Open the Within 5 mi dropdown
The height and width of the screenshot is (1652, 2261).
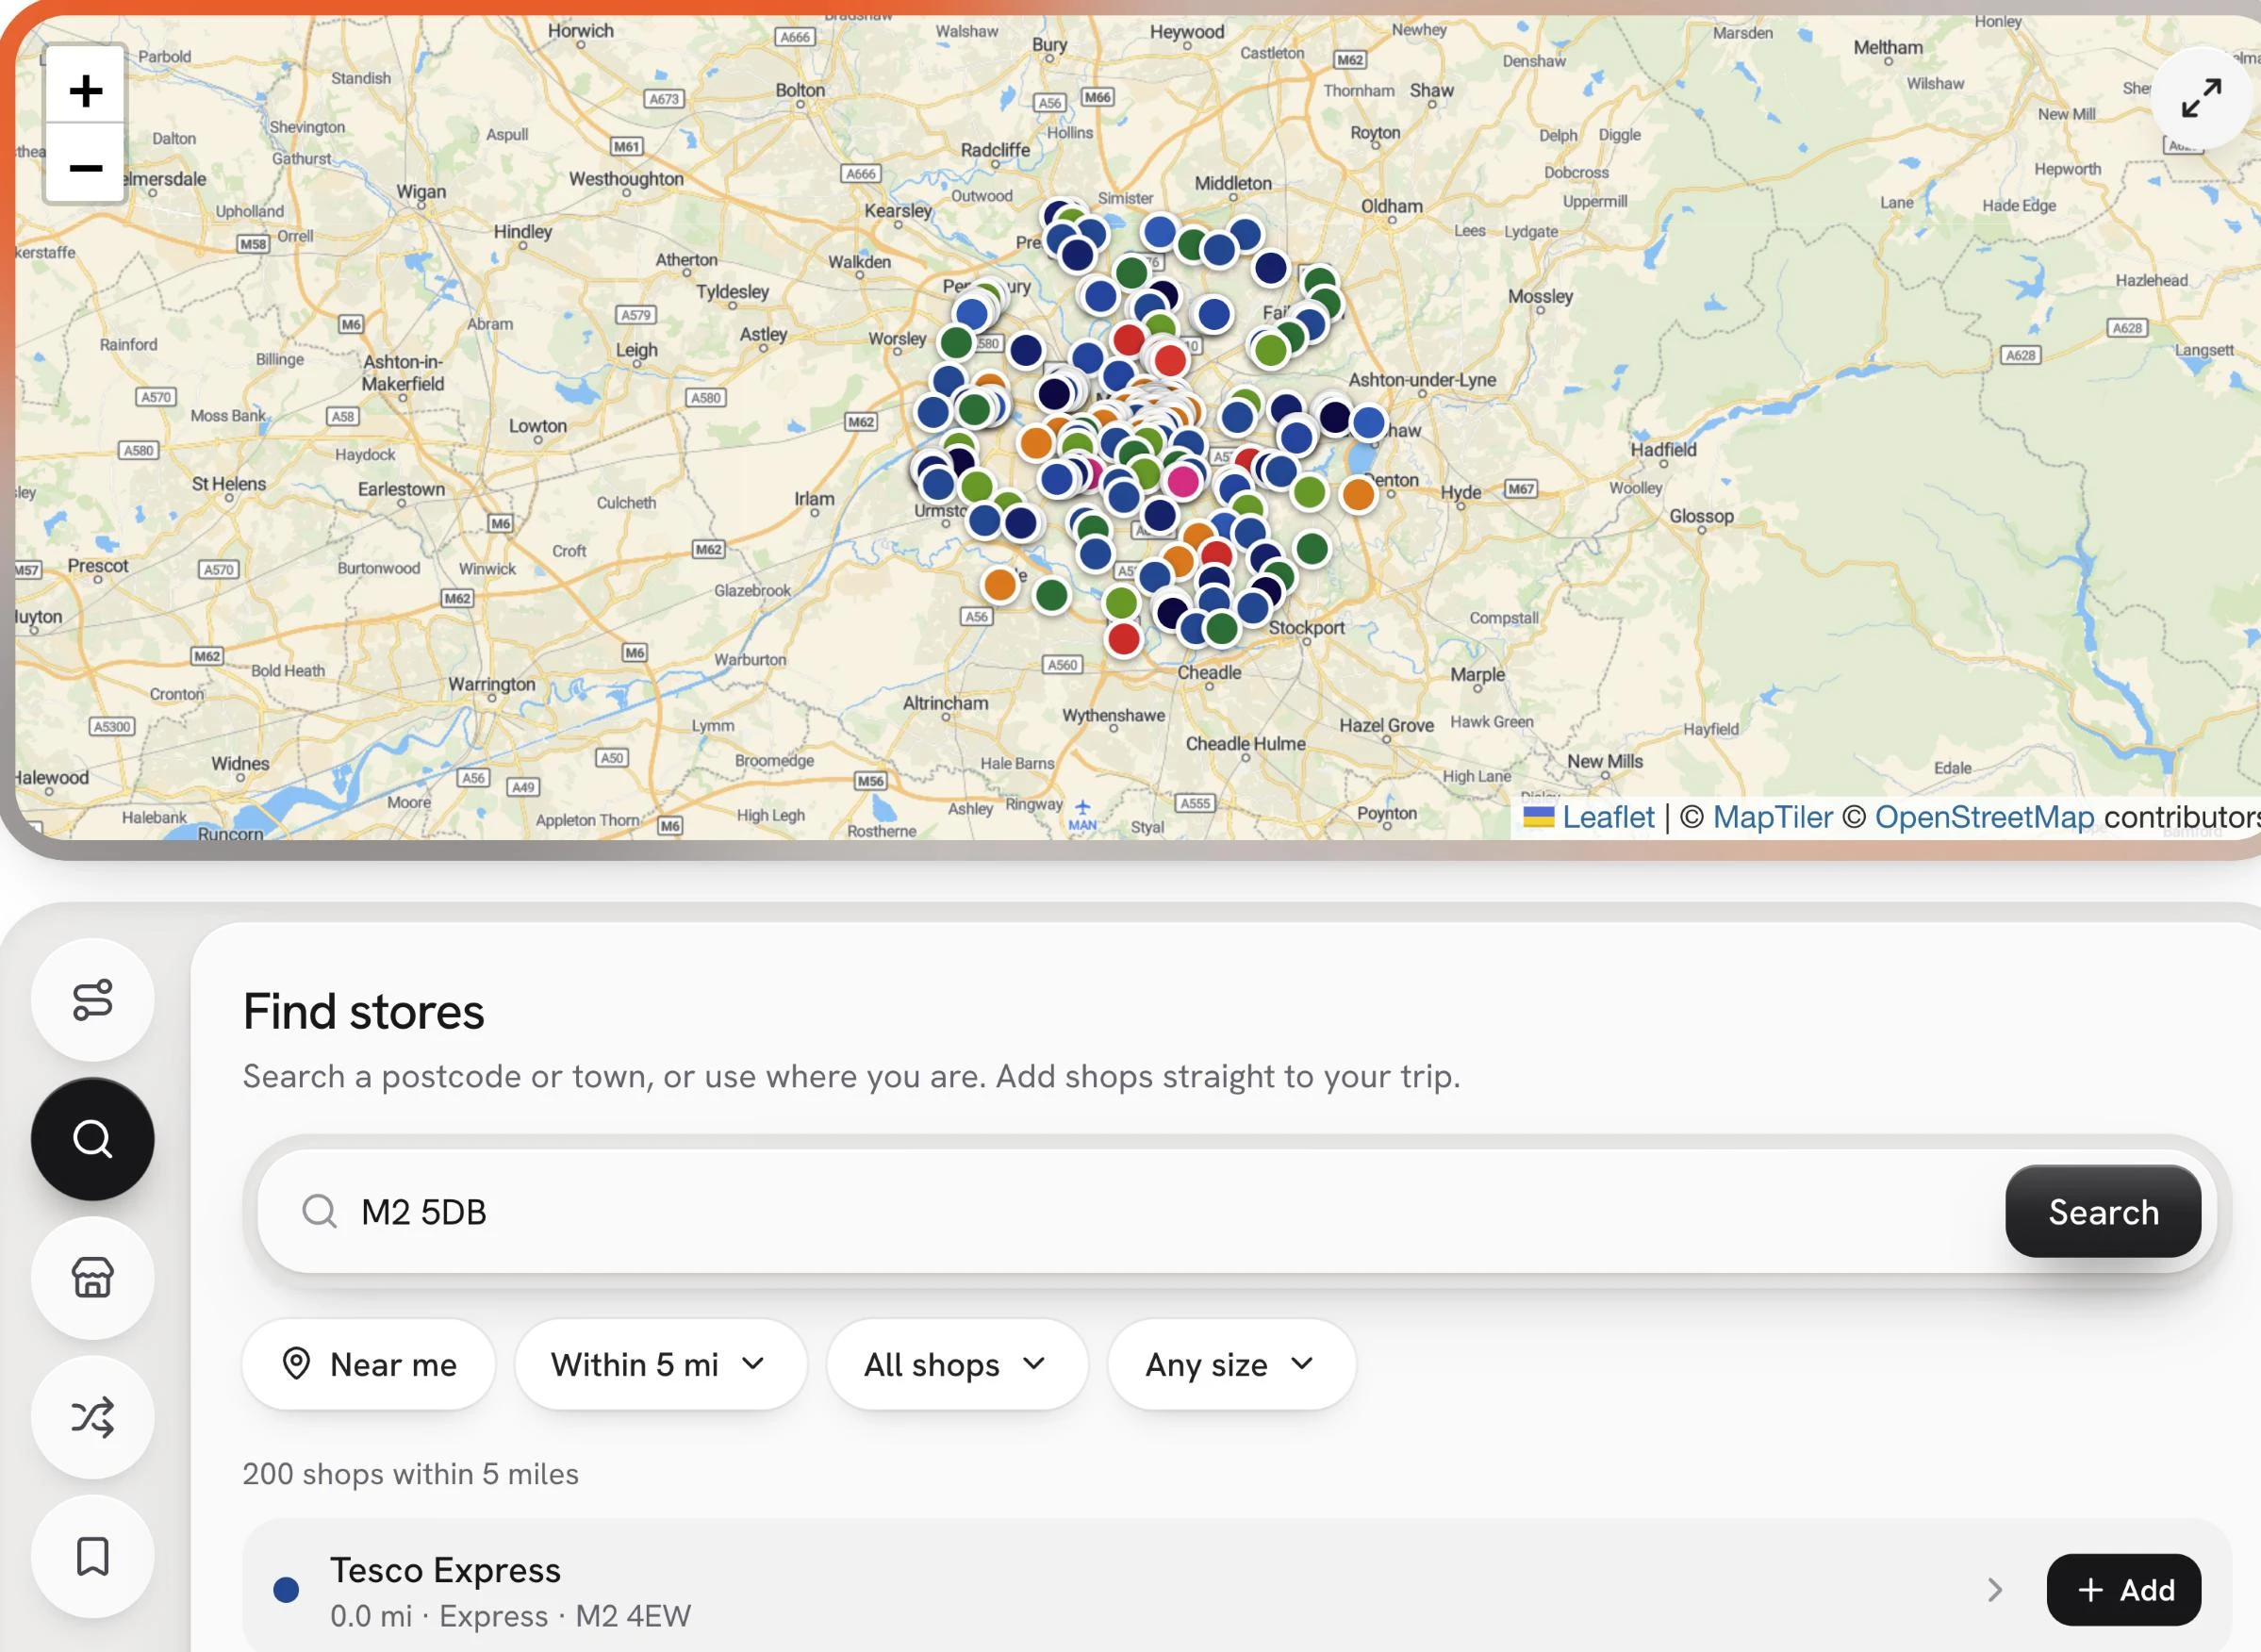tap(660, 1364)
